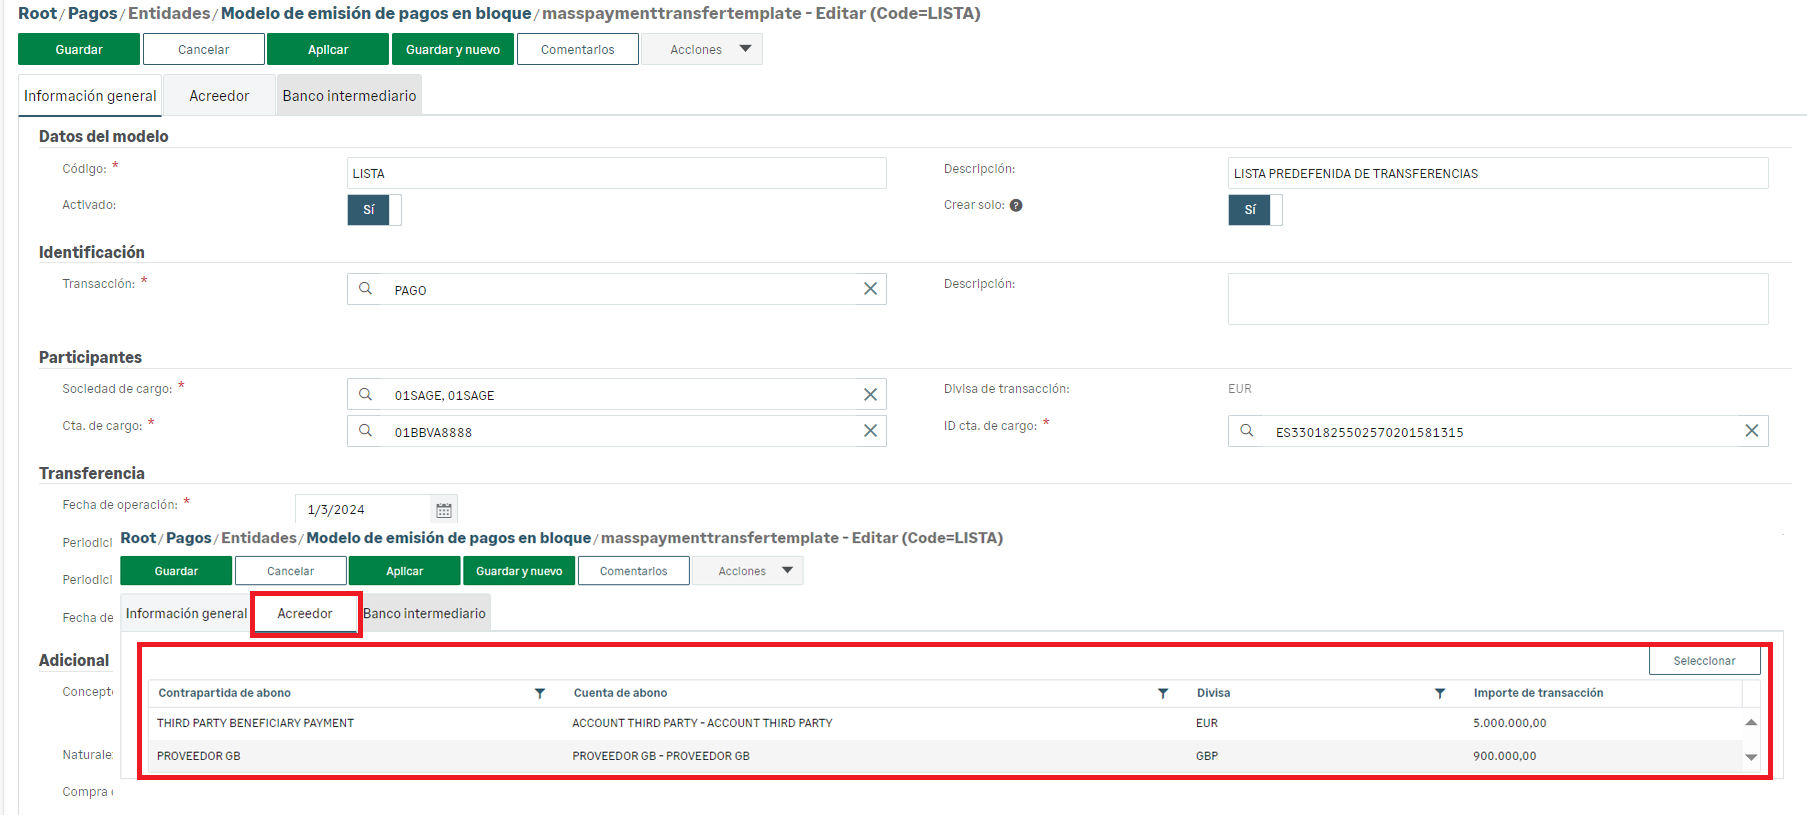1807x815 pixels.
Task: Filter the Divisa column
Action: [1440, 693]
